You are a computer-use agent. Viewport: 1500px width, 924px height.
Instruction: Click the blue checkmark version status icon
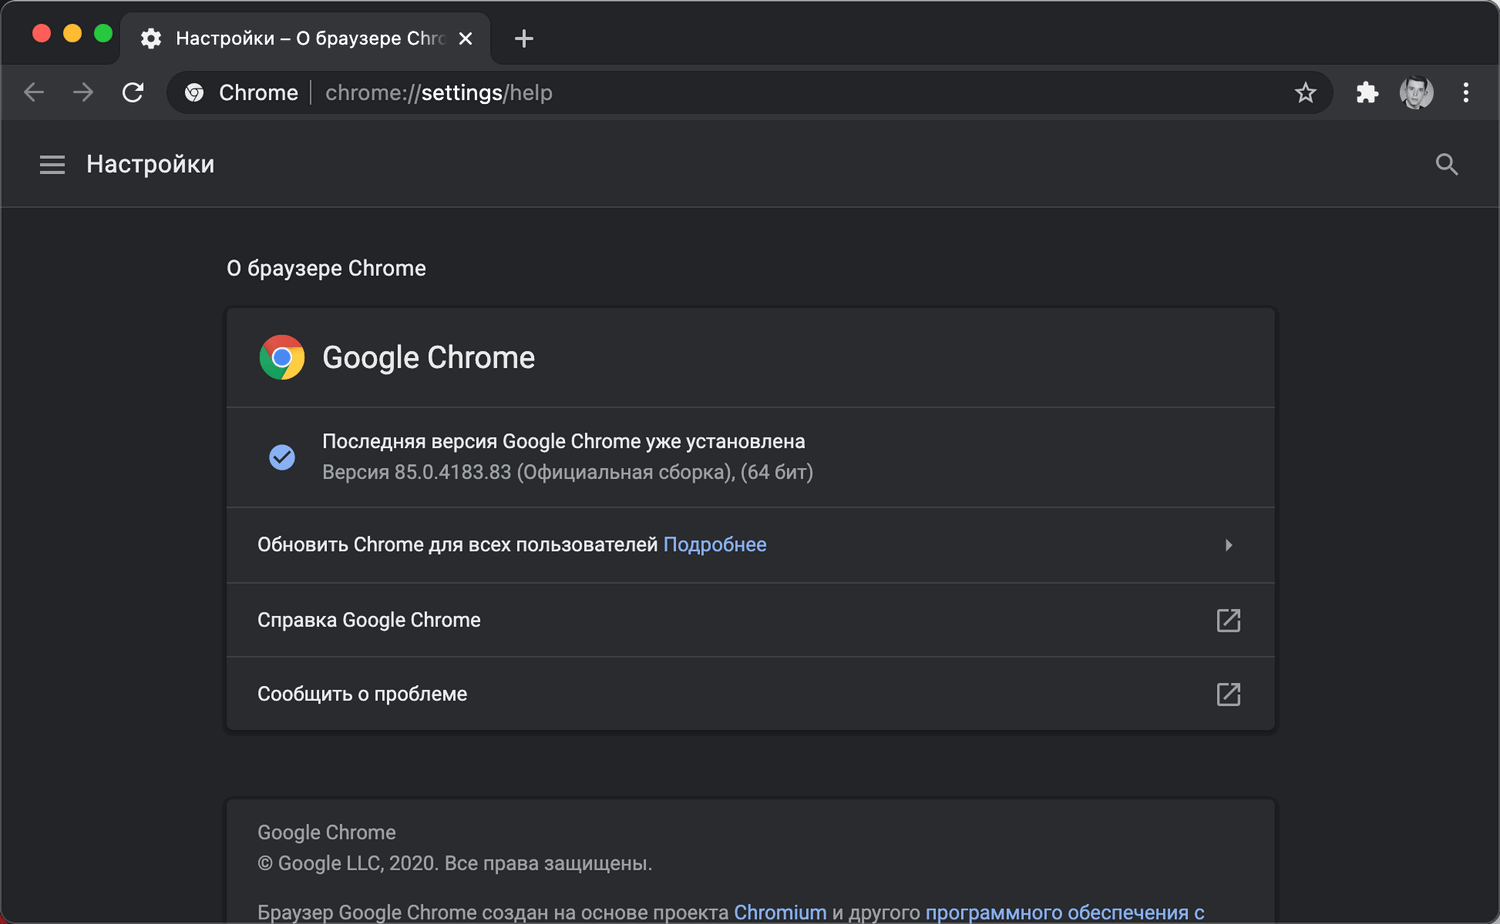coord(282,457)
